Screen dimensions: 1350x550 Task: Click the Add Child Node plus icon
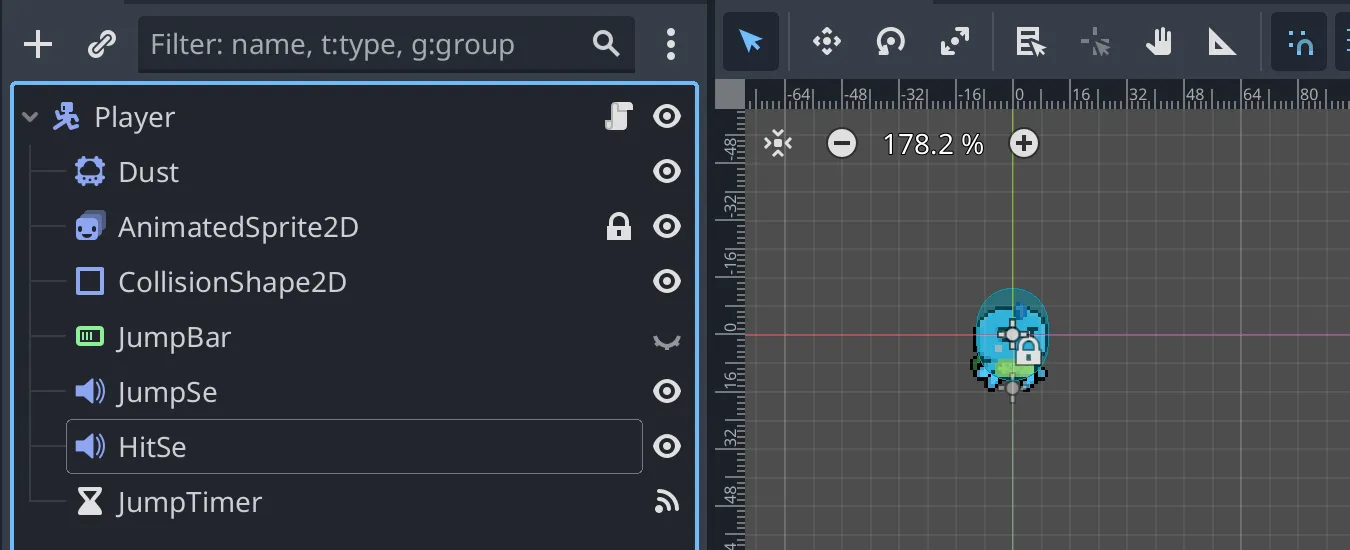(38, 44)
